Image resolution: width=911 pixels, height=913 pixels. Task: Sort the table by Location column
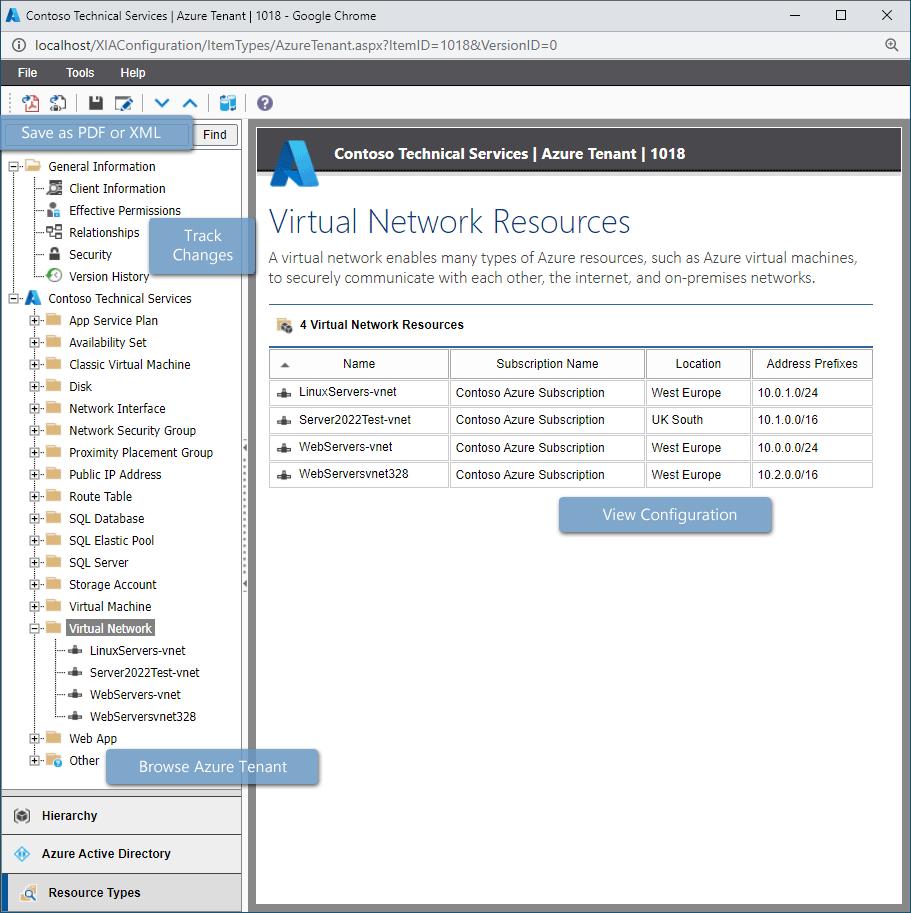[698, 364]
